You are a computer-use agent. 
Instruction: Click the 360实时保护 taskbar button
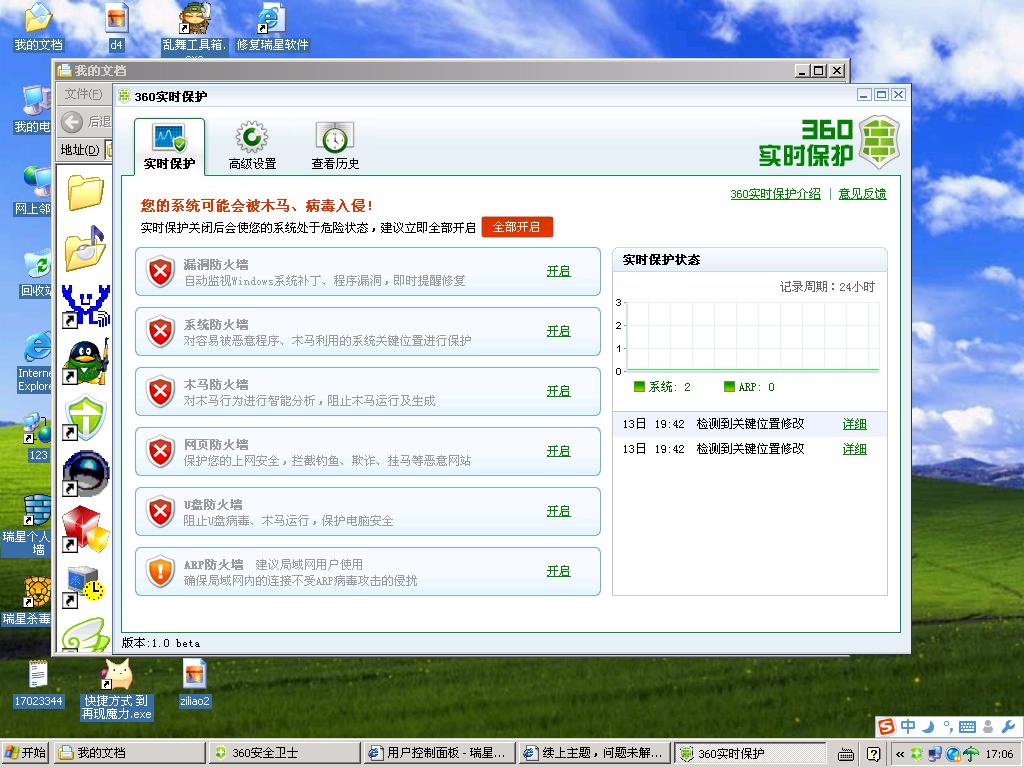(x=750, y=753)
